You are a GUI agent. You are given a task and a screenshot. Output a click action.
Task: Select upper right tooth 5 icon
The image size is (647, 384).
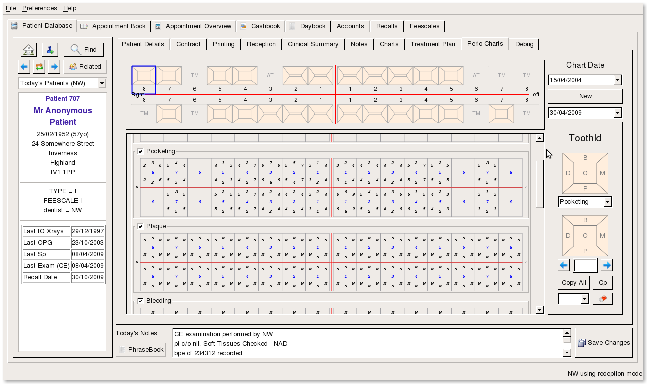[220, 76]
